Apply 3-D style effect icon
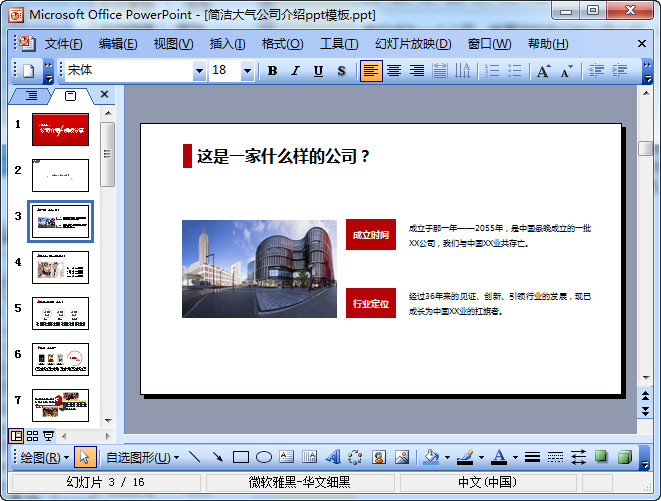The height and width of the screenshot is (501, 661). (x=624, y=457)
